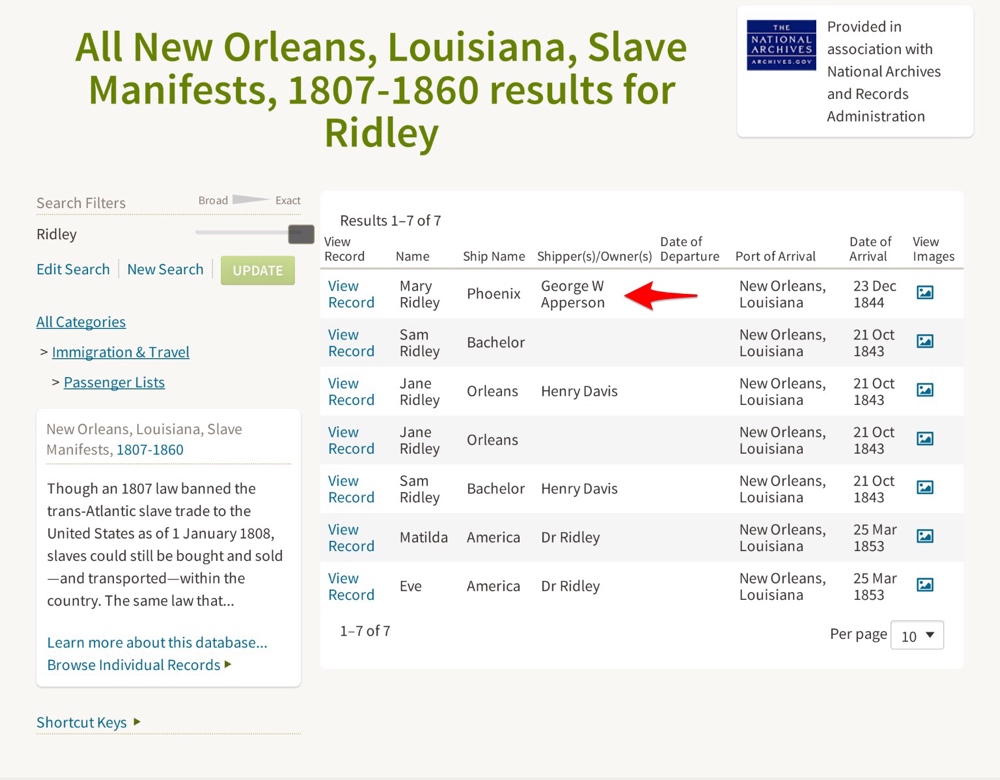Click Learn more about this database

point(157,642)
